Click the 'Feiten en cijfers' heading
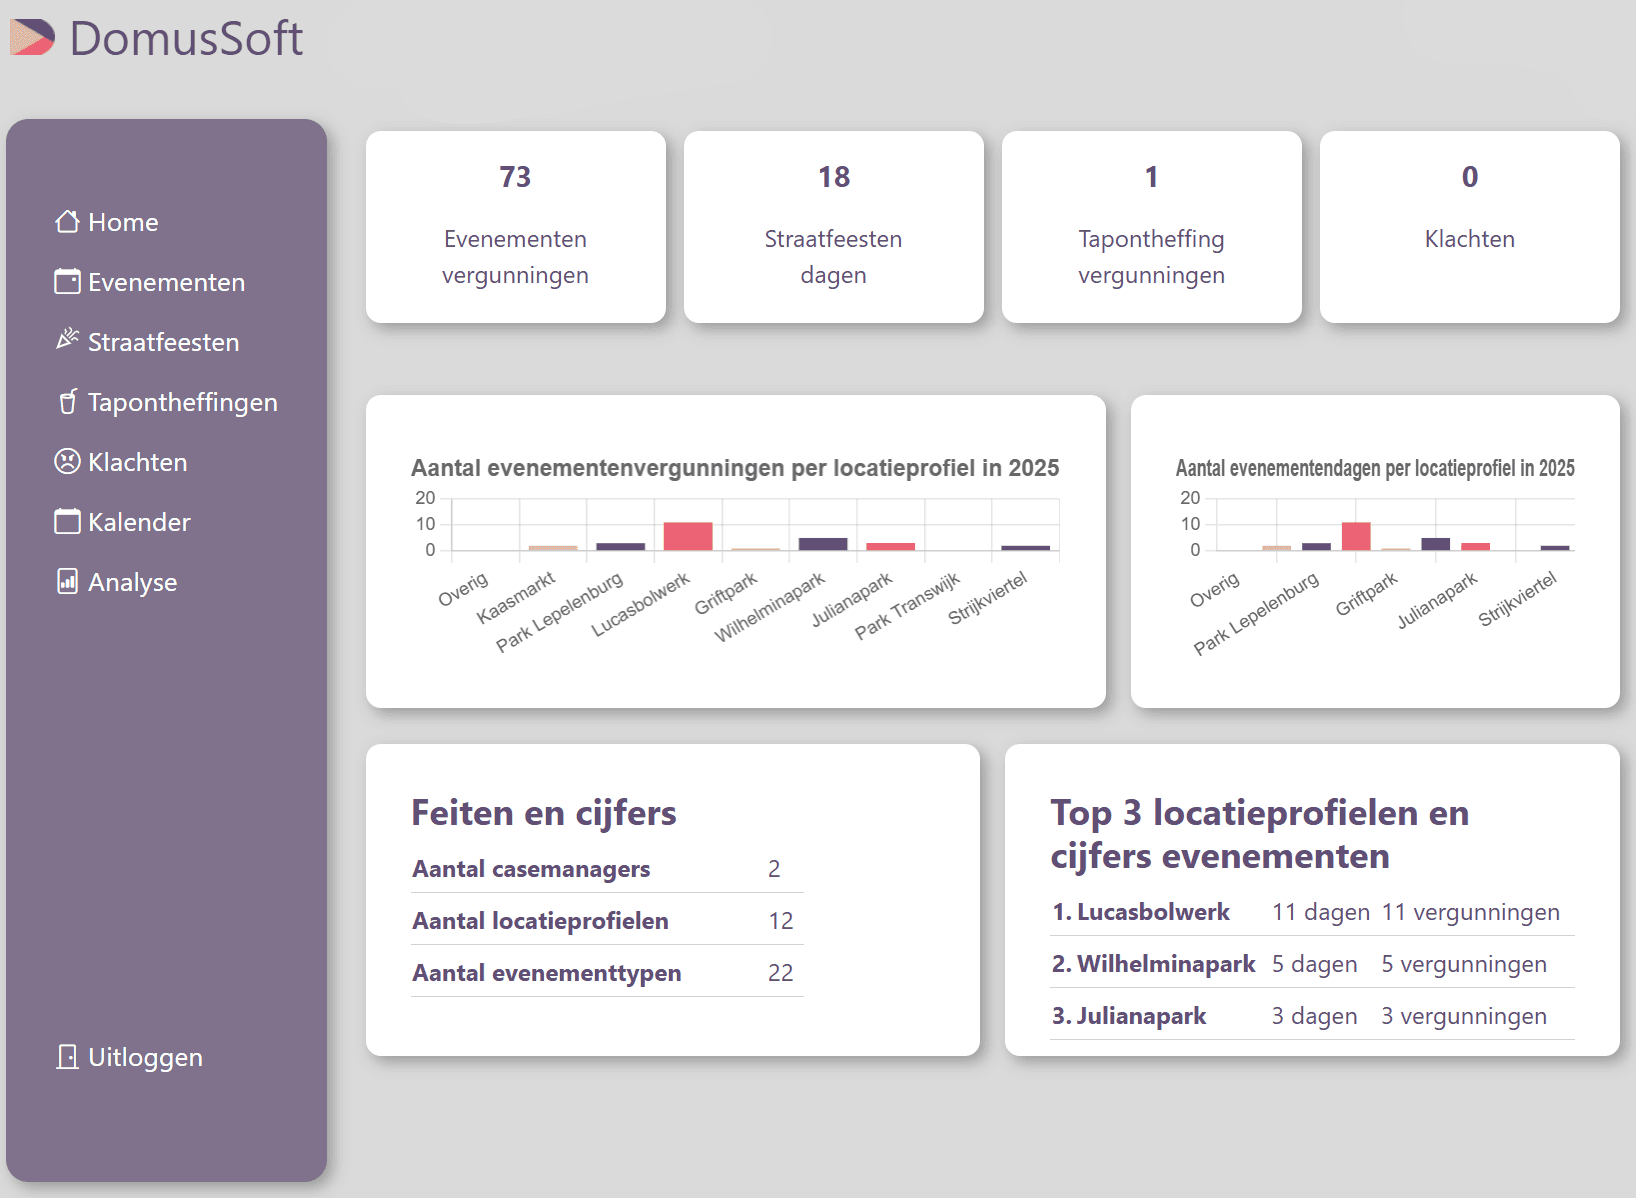This screenshot has width=1636, height=1198. point(544,813)
